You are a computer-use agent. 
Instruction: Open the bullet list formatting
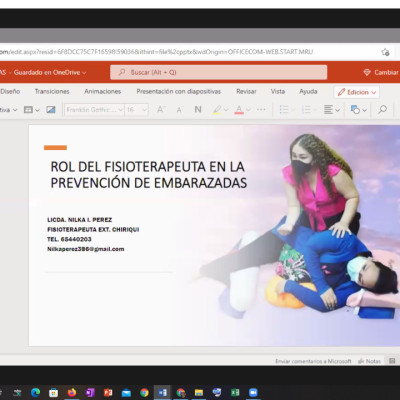284,109
